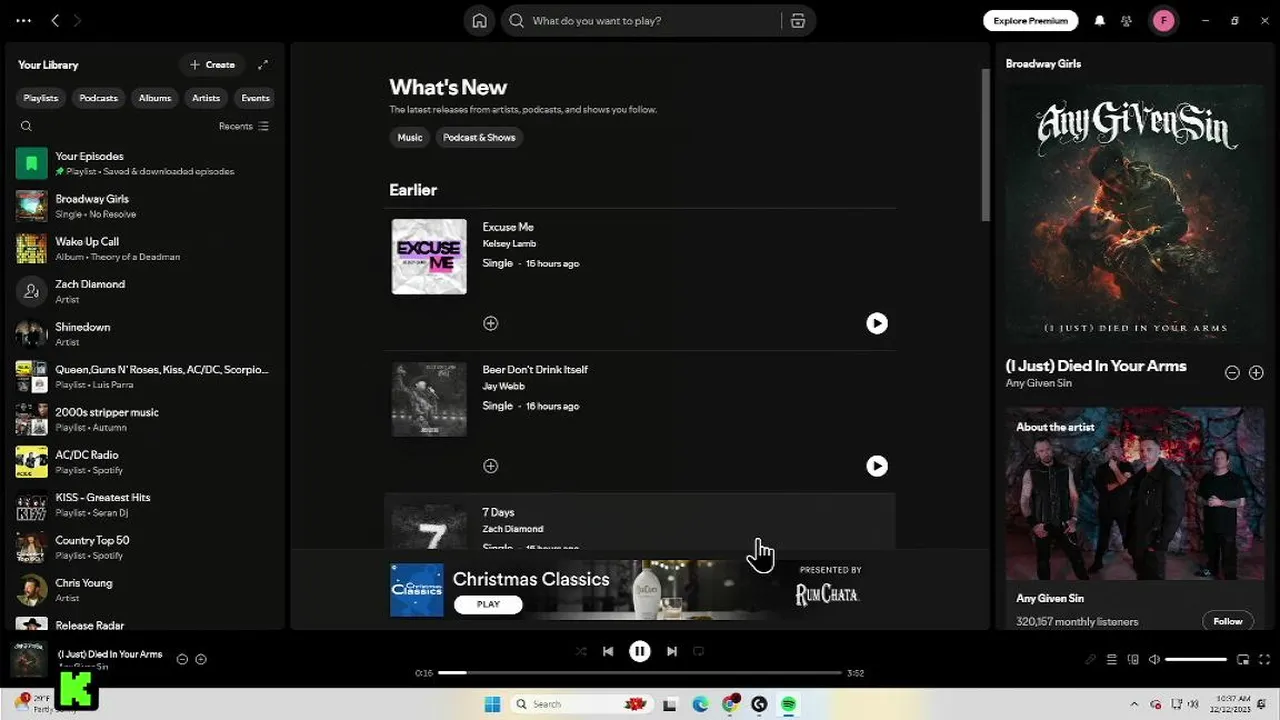The image size is (1280, 720).
Task: Skip to the previous track
Action: [608, 651]
